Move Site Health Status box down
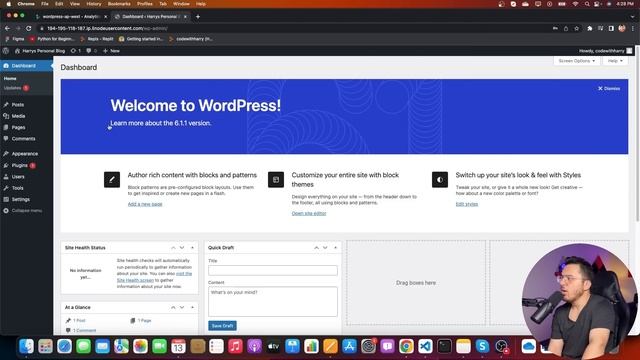 click(x=182, y=248)
